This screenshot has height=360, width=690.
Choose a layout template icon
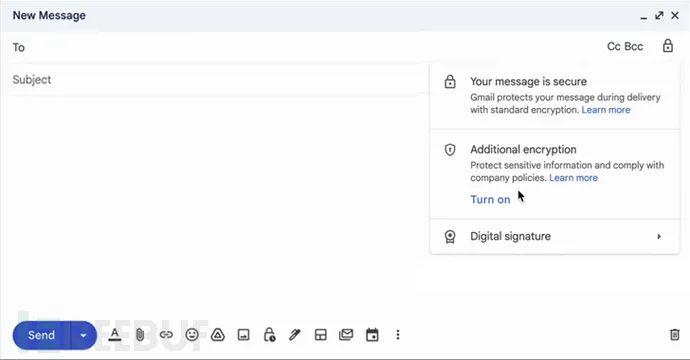[321, 335]
